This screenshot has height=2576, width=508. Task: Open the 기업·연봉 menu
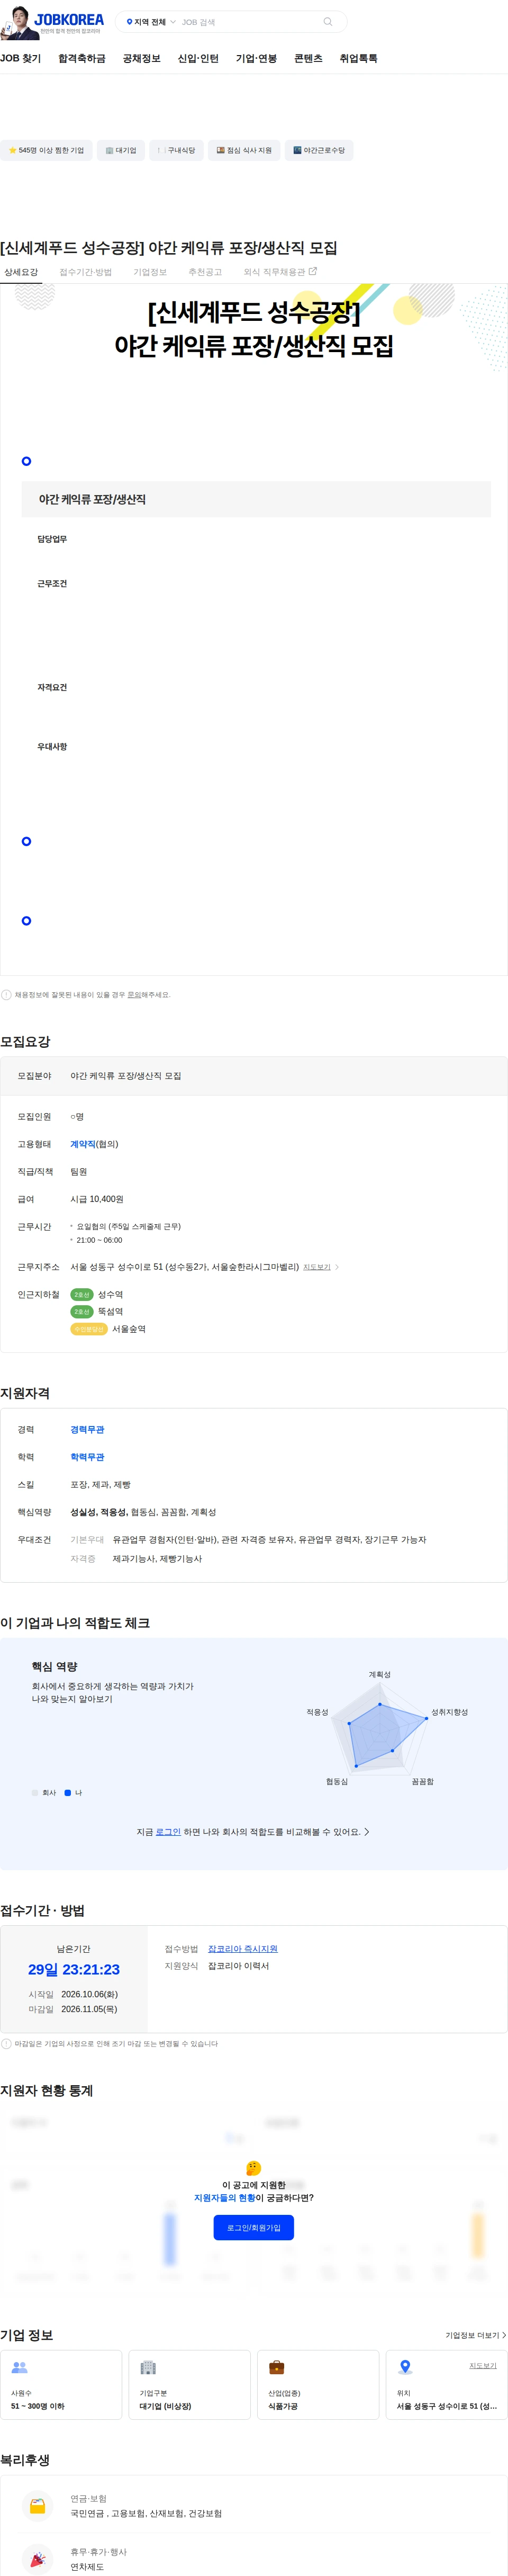[256, 59]
